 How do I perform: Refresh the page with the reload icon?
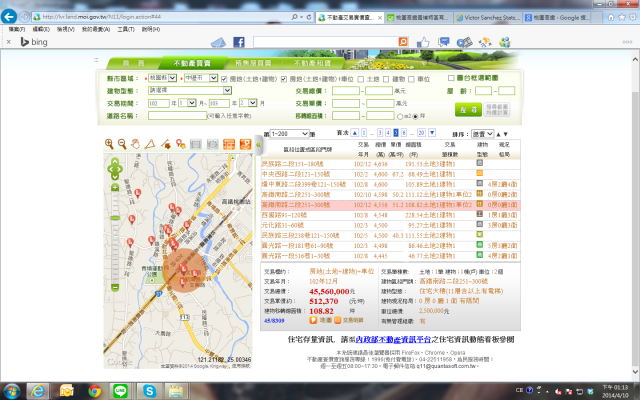click(309, 17)
